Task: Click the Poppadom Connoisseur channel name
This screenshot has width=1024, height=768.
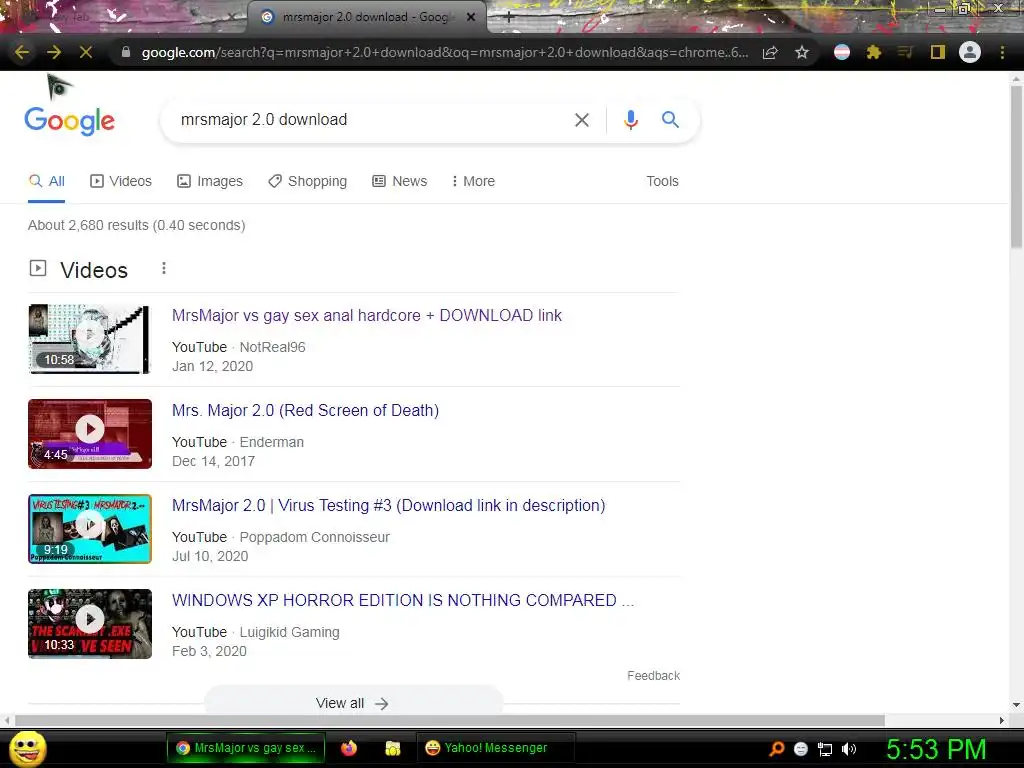Action: pos(314,537)
